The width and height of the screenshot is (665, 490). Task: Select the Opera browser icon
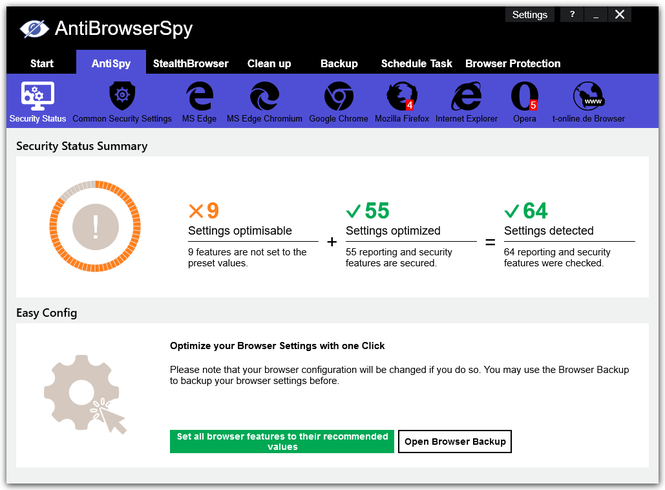(525, 96)
